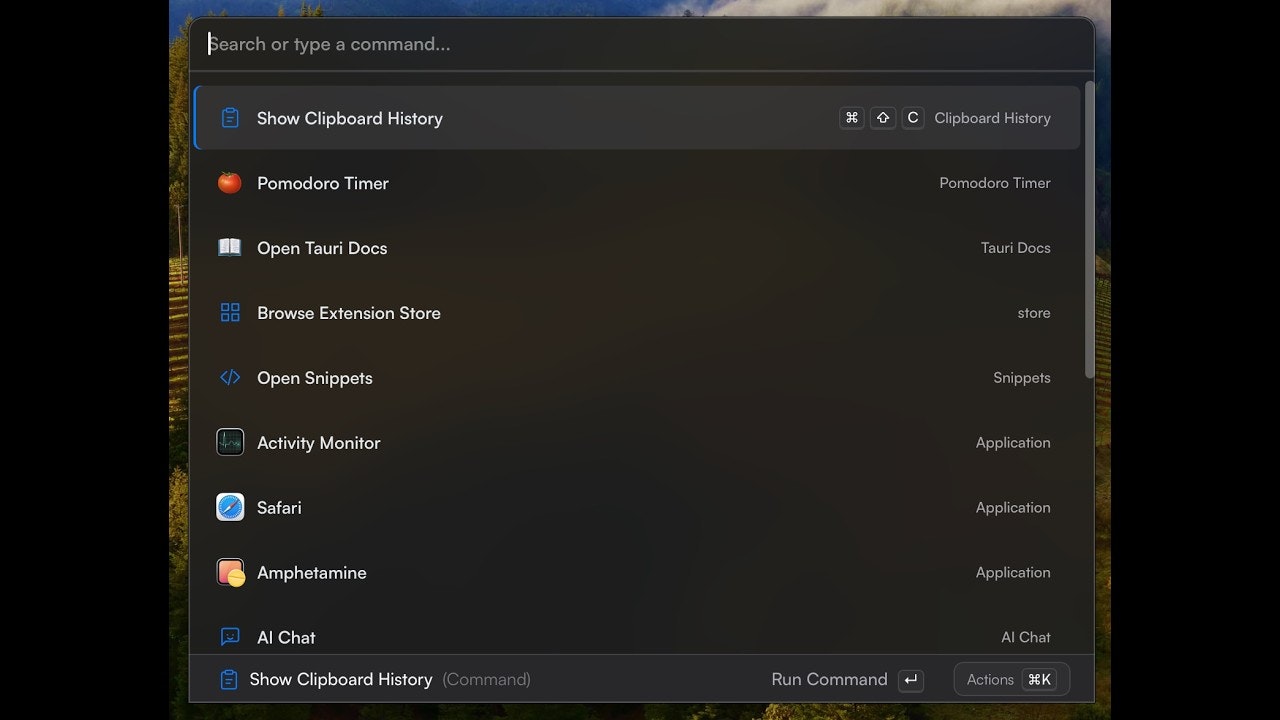The height and width of the screenshot is (720, 1280).
Task: Select Open Tauri Docs command
Action: (x=637, y=248)
